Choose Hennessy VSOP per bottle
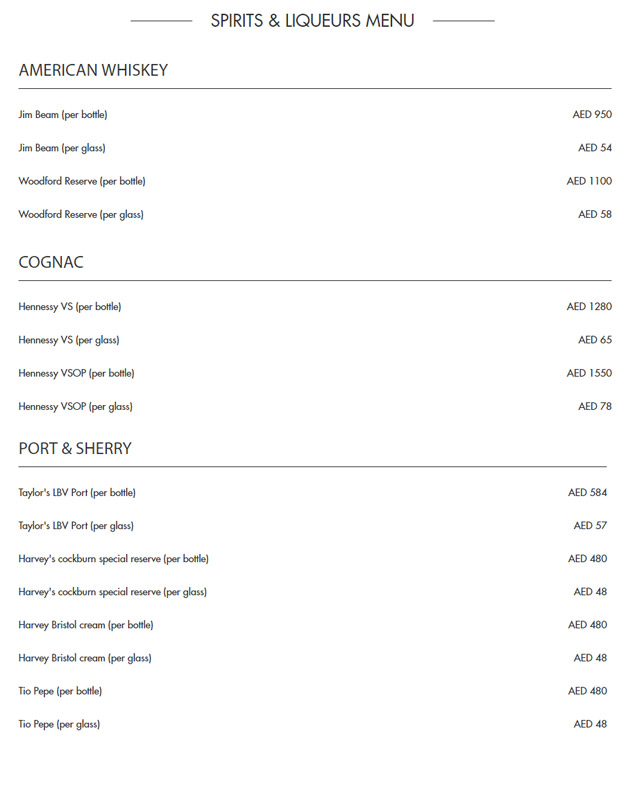The height and width of the screenshot is (800, 638). (76, 373)
